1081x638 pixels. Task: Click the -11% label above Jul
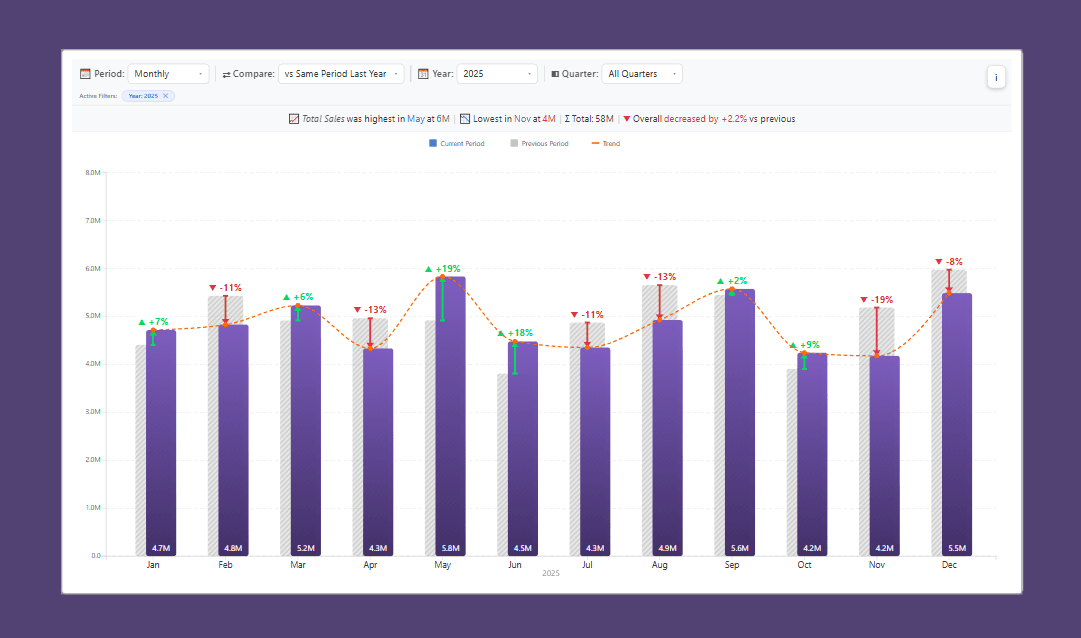[592, 315]
